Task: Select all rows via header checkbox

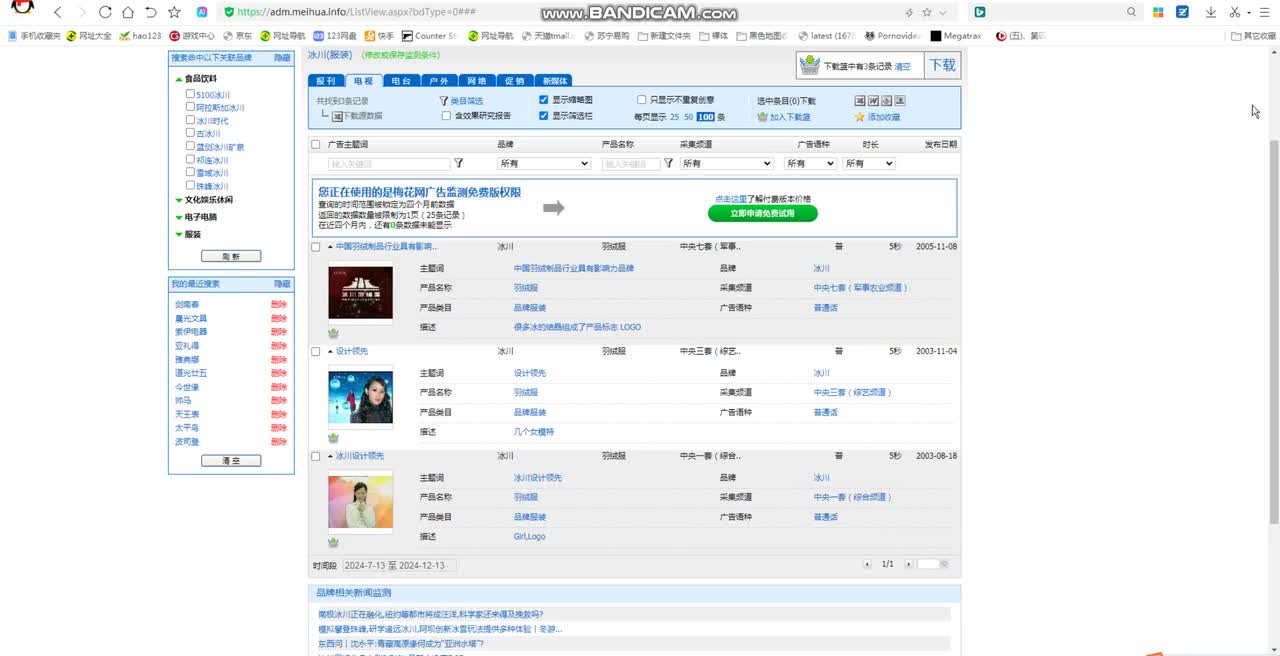Action: point(316,145)
